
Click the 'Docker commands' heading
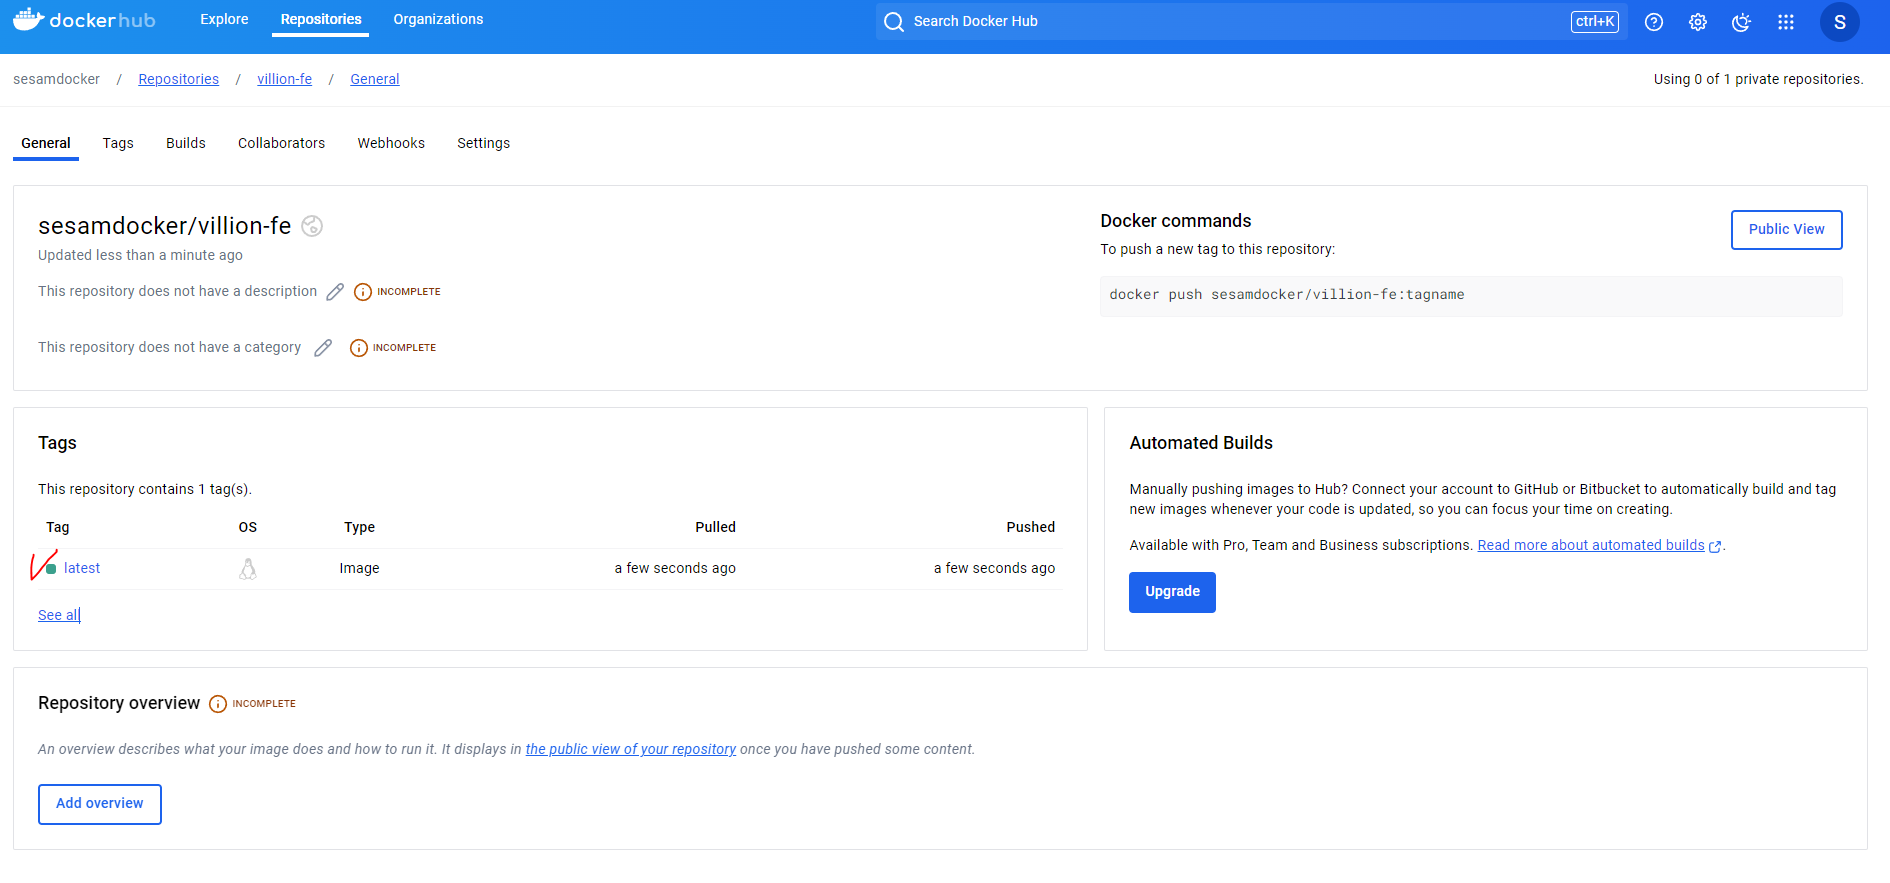(1176, 221)
